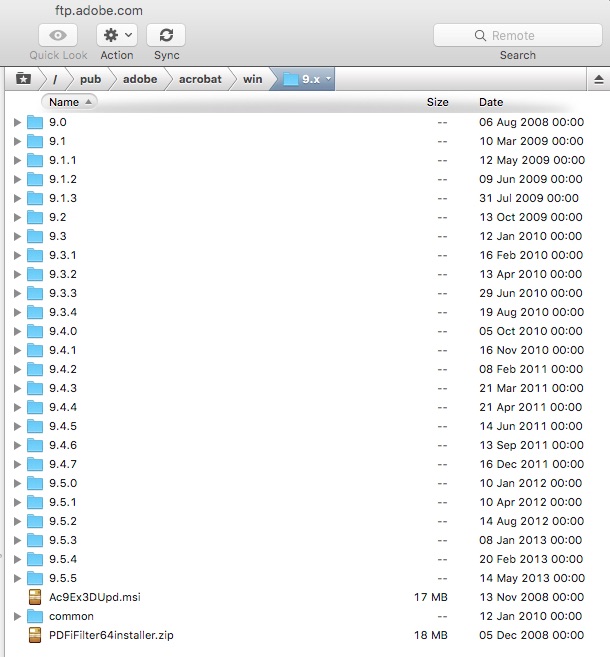Screen dimensions: 610x657
Task: Expand the 9.1.1 folder triangle
Action: [17, 160]
